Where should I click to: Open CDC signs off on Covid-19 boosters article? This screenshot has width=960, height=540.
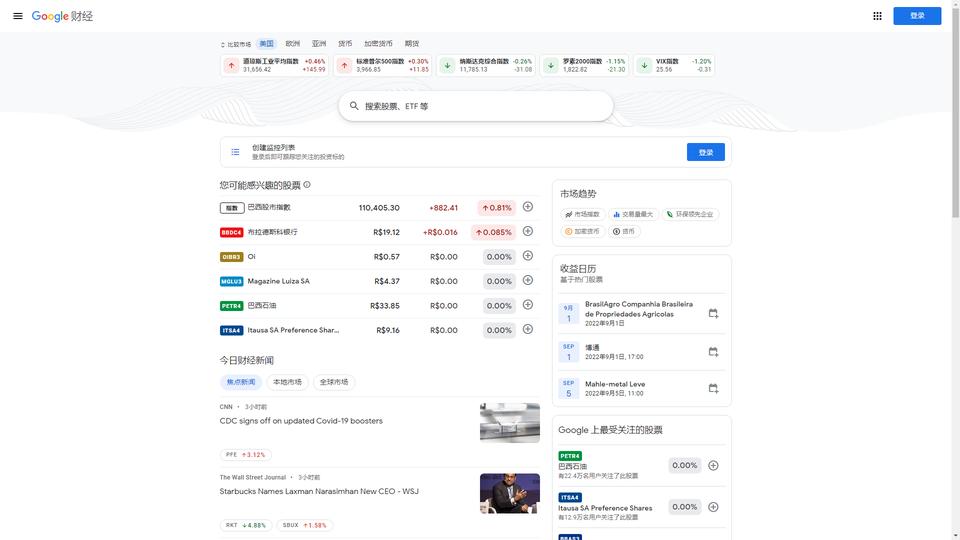(x=301, y=421)
